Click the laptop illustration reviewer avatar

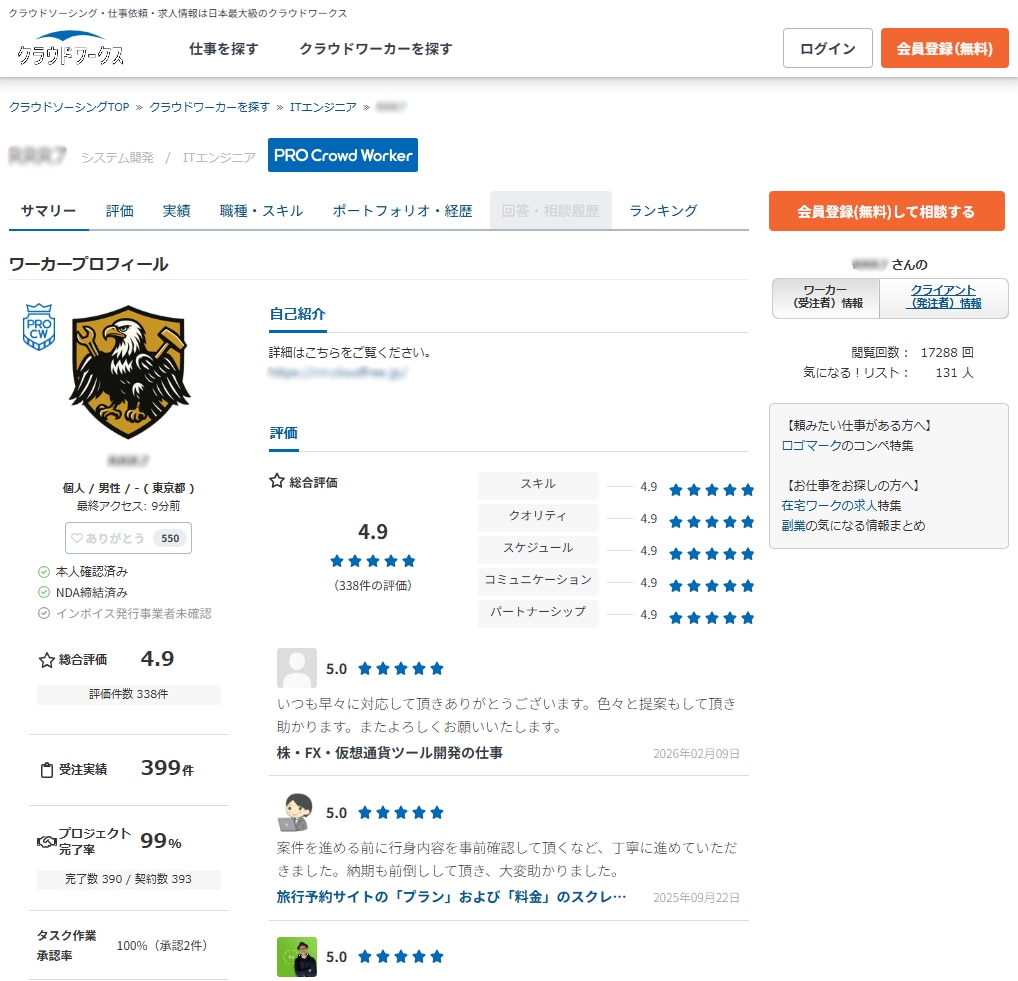(297, 812)
